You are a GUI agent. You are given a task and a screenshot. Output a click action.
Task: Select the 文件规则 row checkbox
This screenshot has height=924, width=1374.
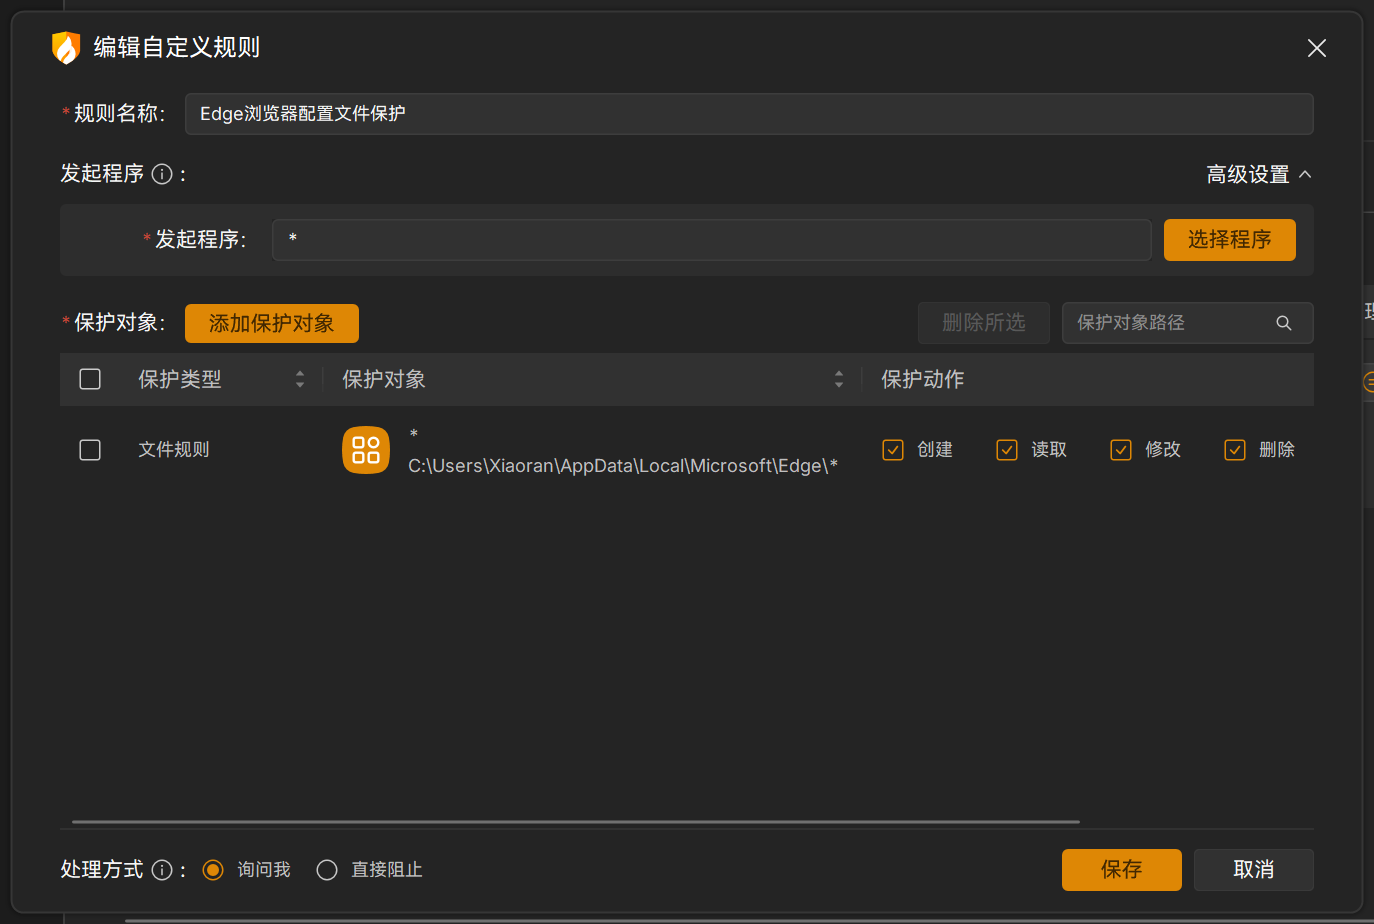tap(90, 450)
